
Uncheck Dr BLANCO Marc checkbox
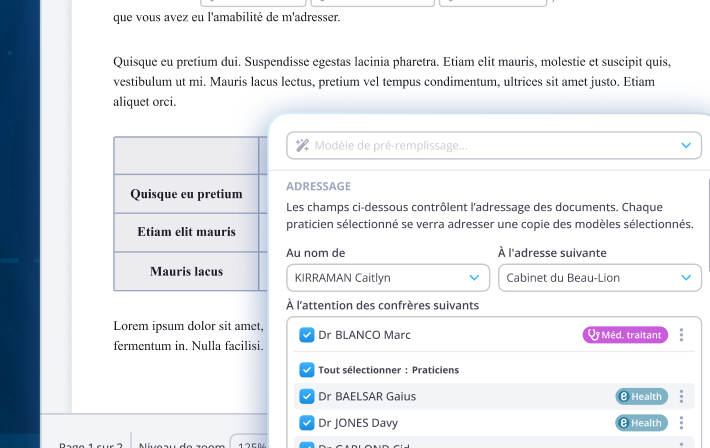(x=307, y=335)
